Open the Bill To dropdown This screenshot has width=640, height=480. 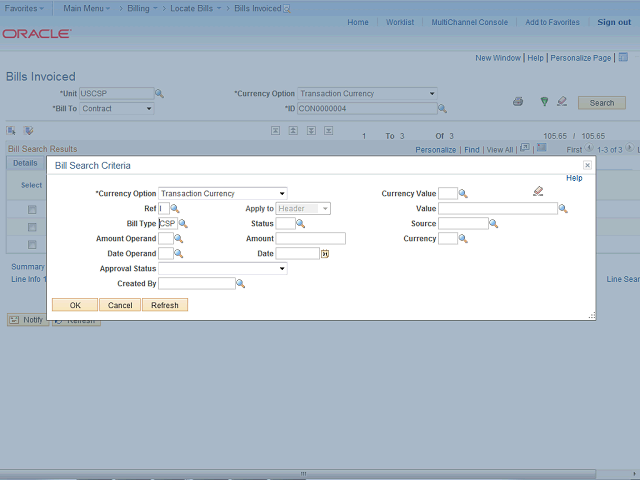[x=116, y=109]
